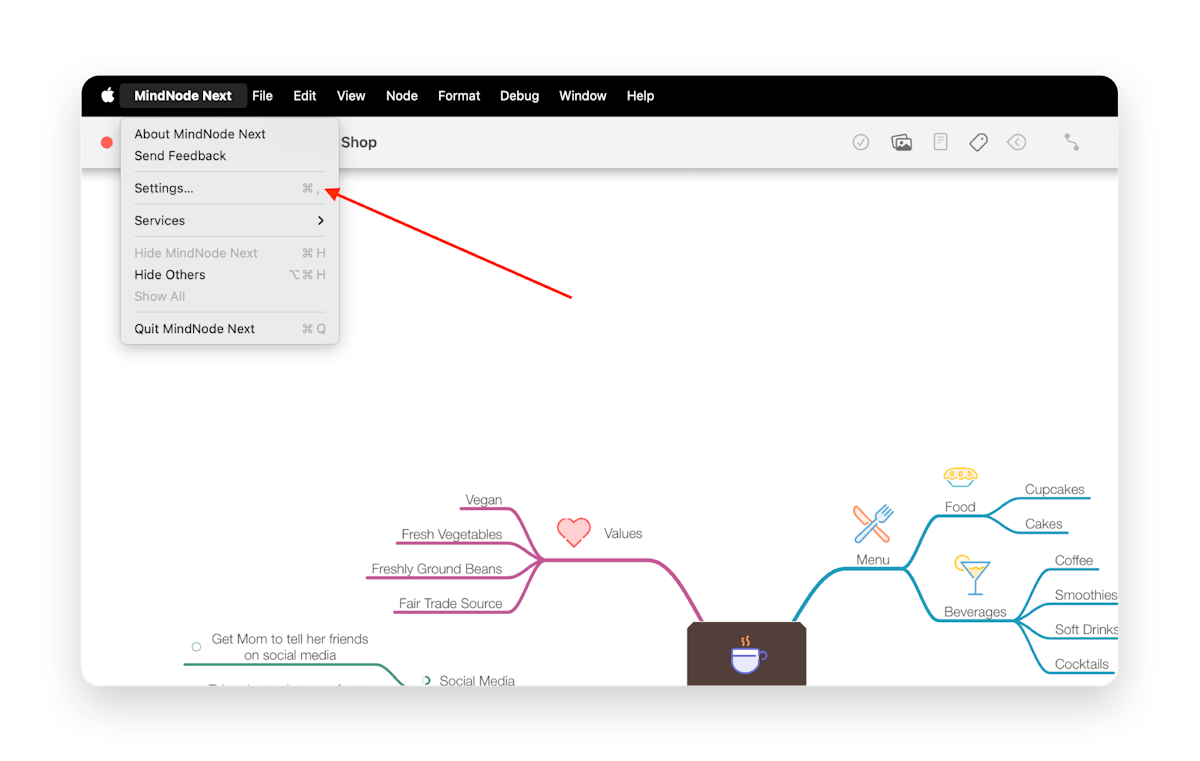
Task: Select the Beverages node label
Action: pos(975,612)
